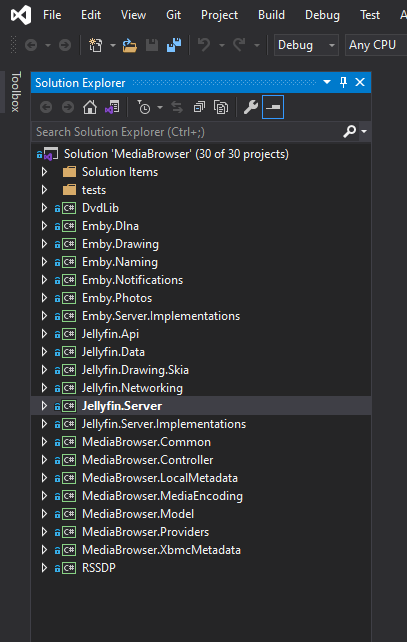Expand the RSSDP project
Image resolution: width=407 pixels, height=642 pixels.
[45, 568]
